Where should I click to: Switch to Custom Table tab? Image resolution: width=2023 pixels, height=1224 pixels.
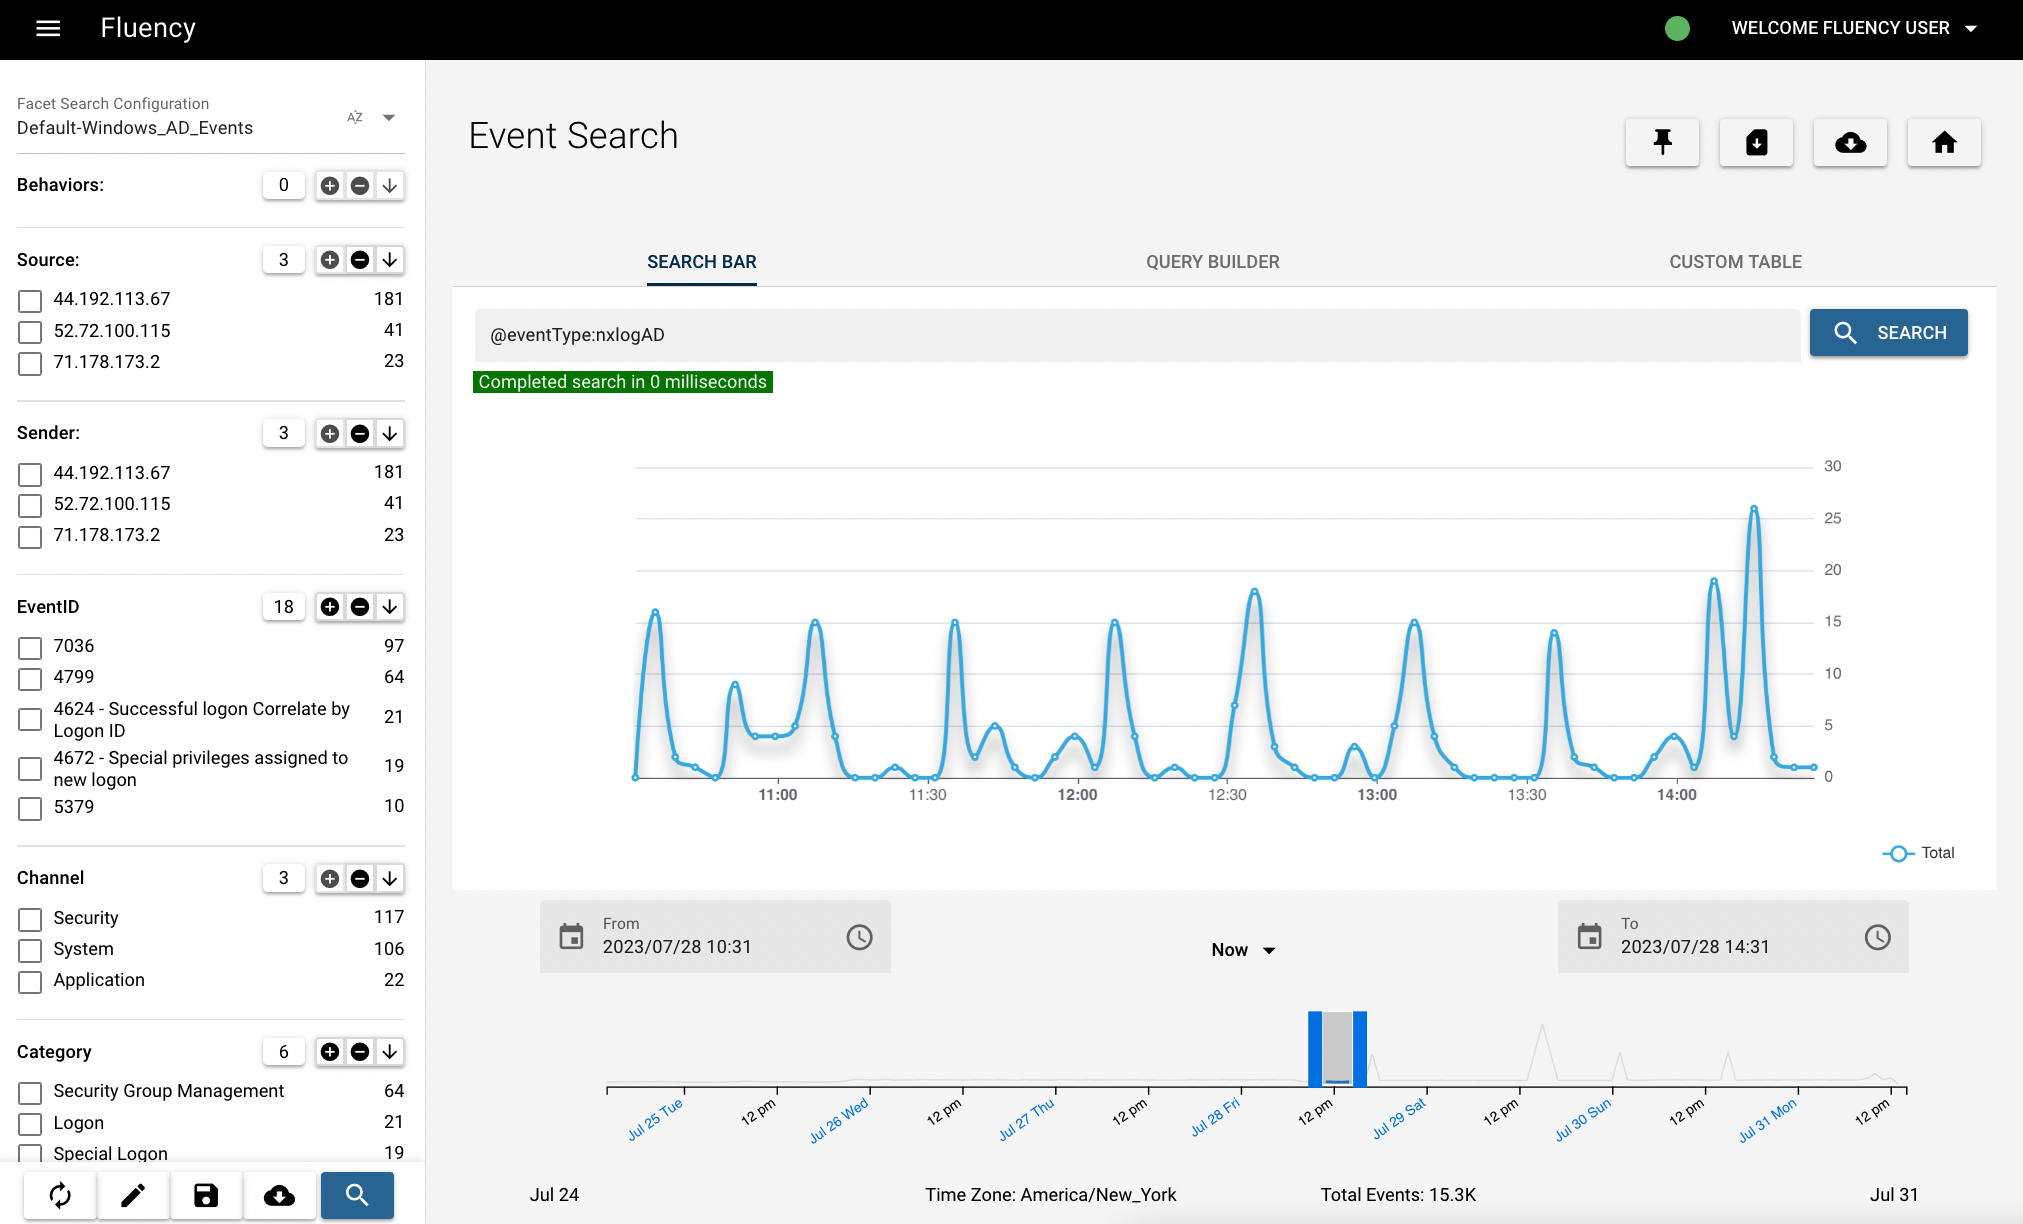(x=1735, y=262)
